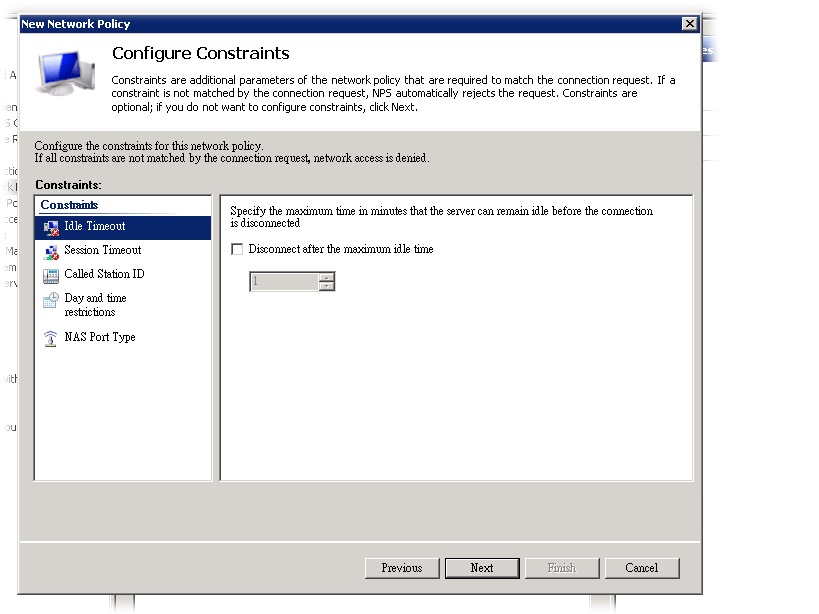
Task: Click the Called Station ID icon
Action: click(x=51, y=275)
